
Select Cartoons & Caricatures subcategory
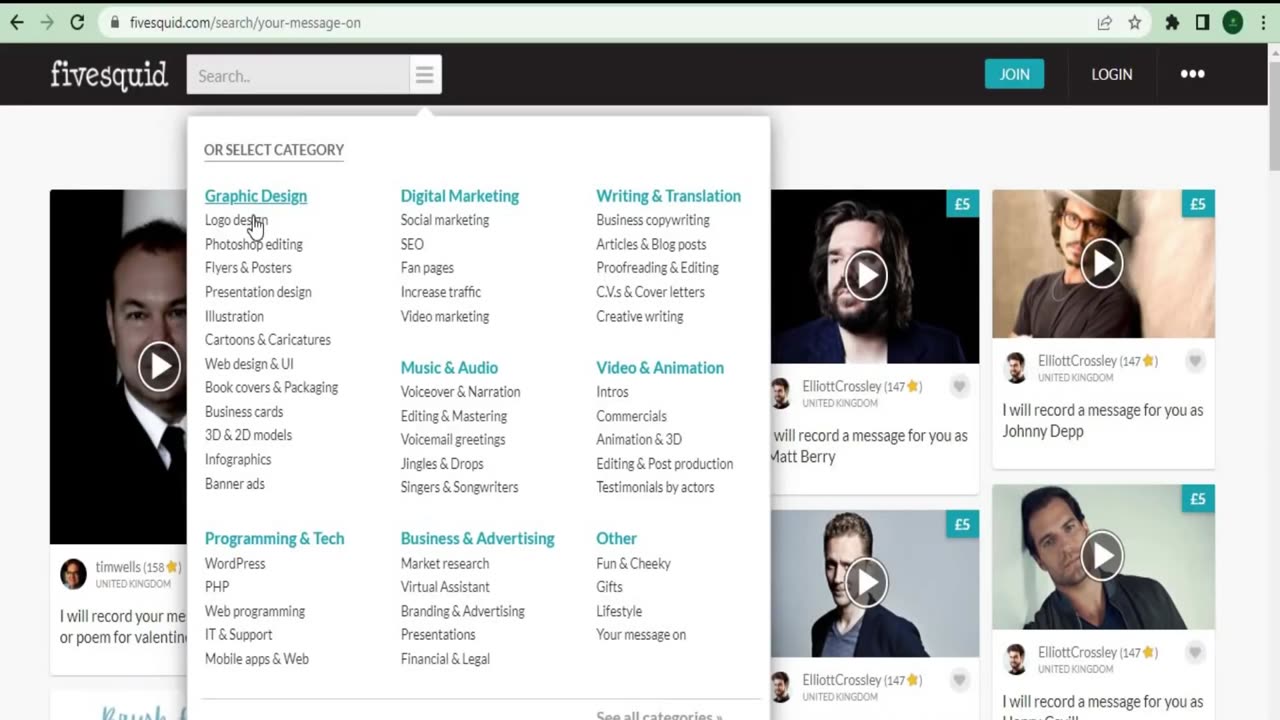(268, 340)
